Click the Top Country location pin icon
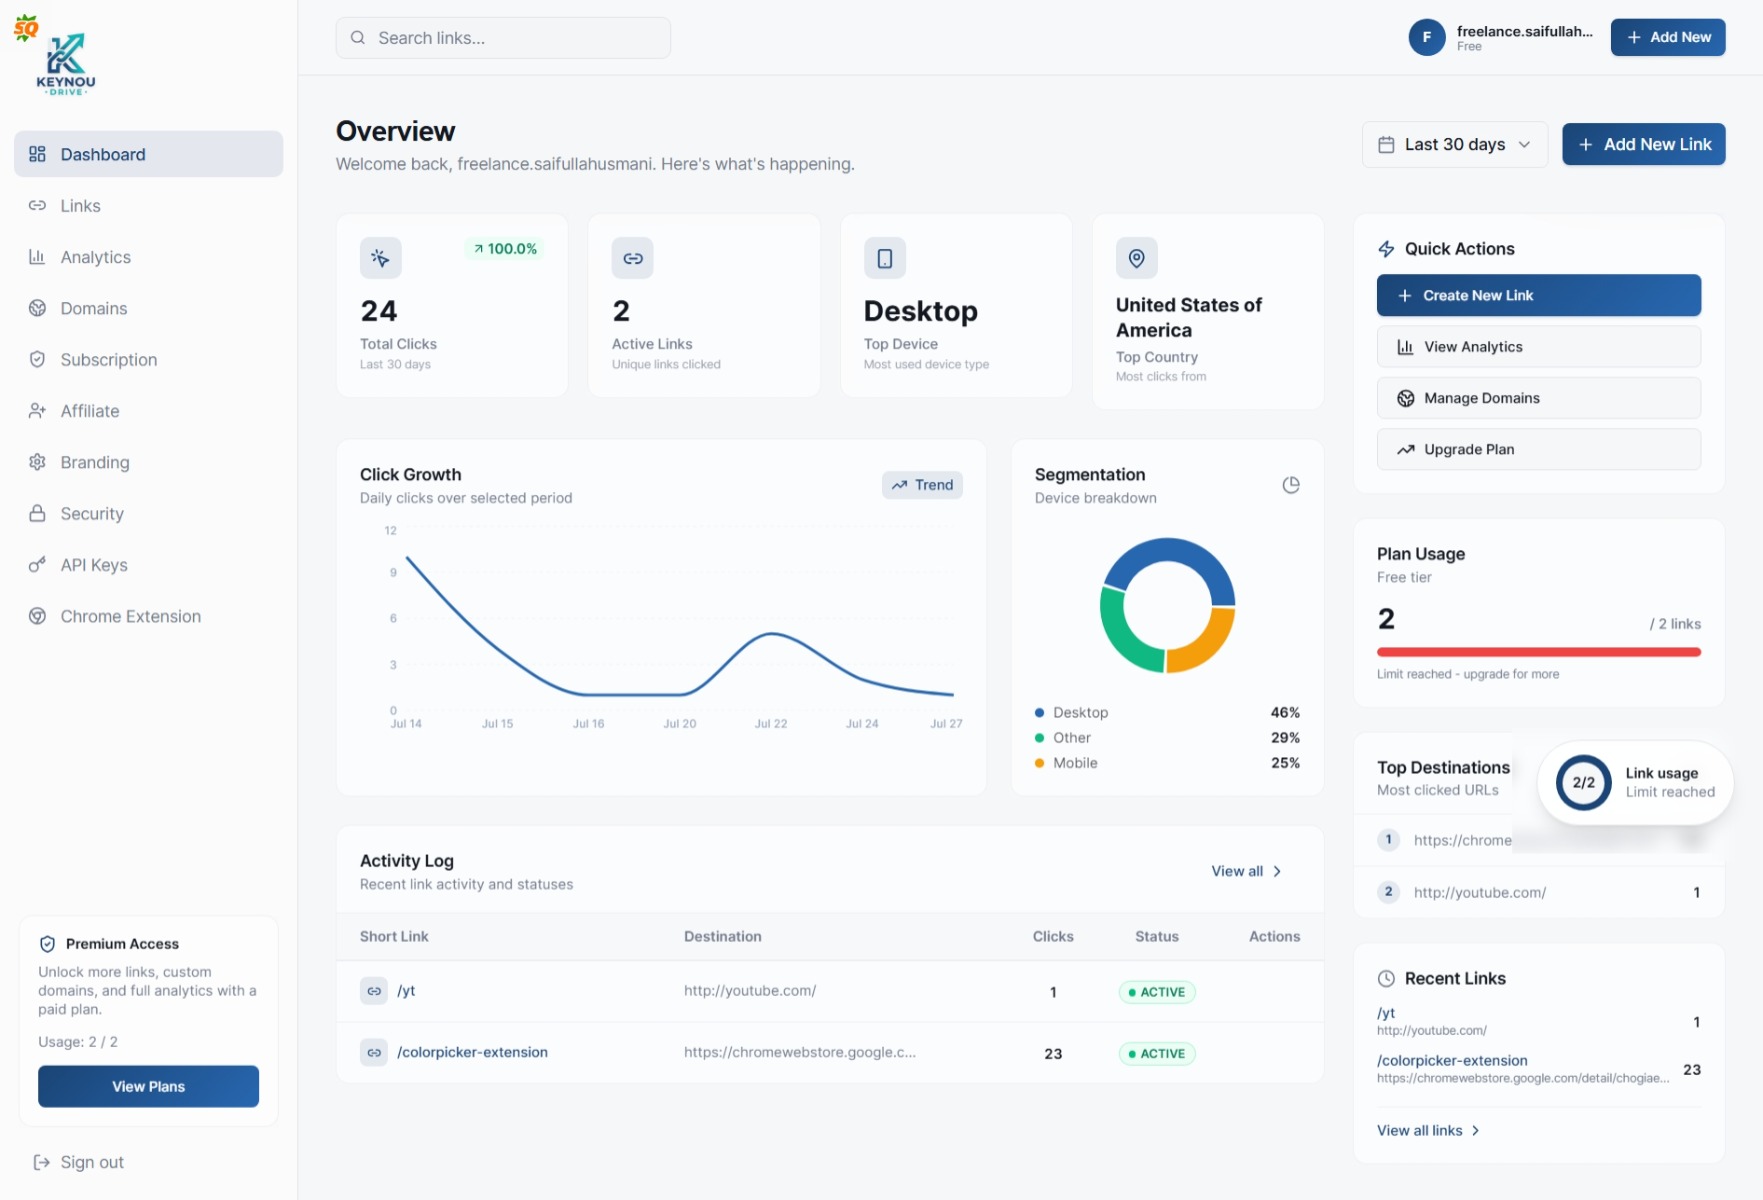The width and height of the screenshot is (1763, 1200). pos(1137,258)
